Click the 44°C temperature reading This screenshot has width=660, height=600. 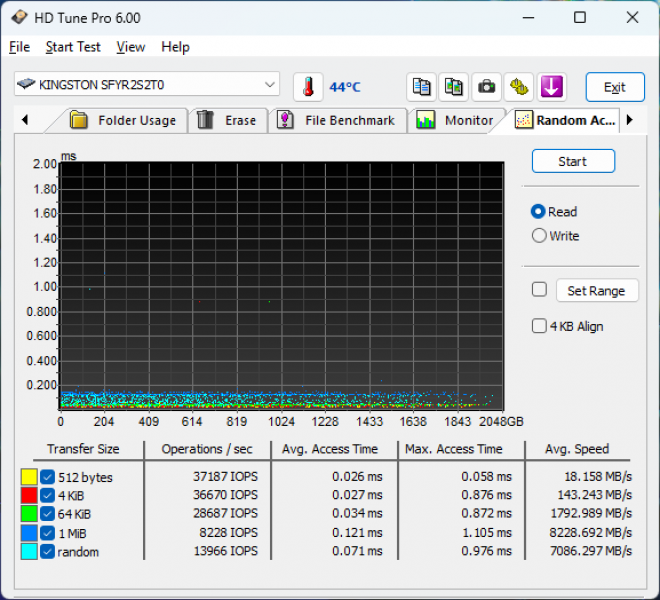345,87
